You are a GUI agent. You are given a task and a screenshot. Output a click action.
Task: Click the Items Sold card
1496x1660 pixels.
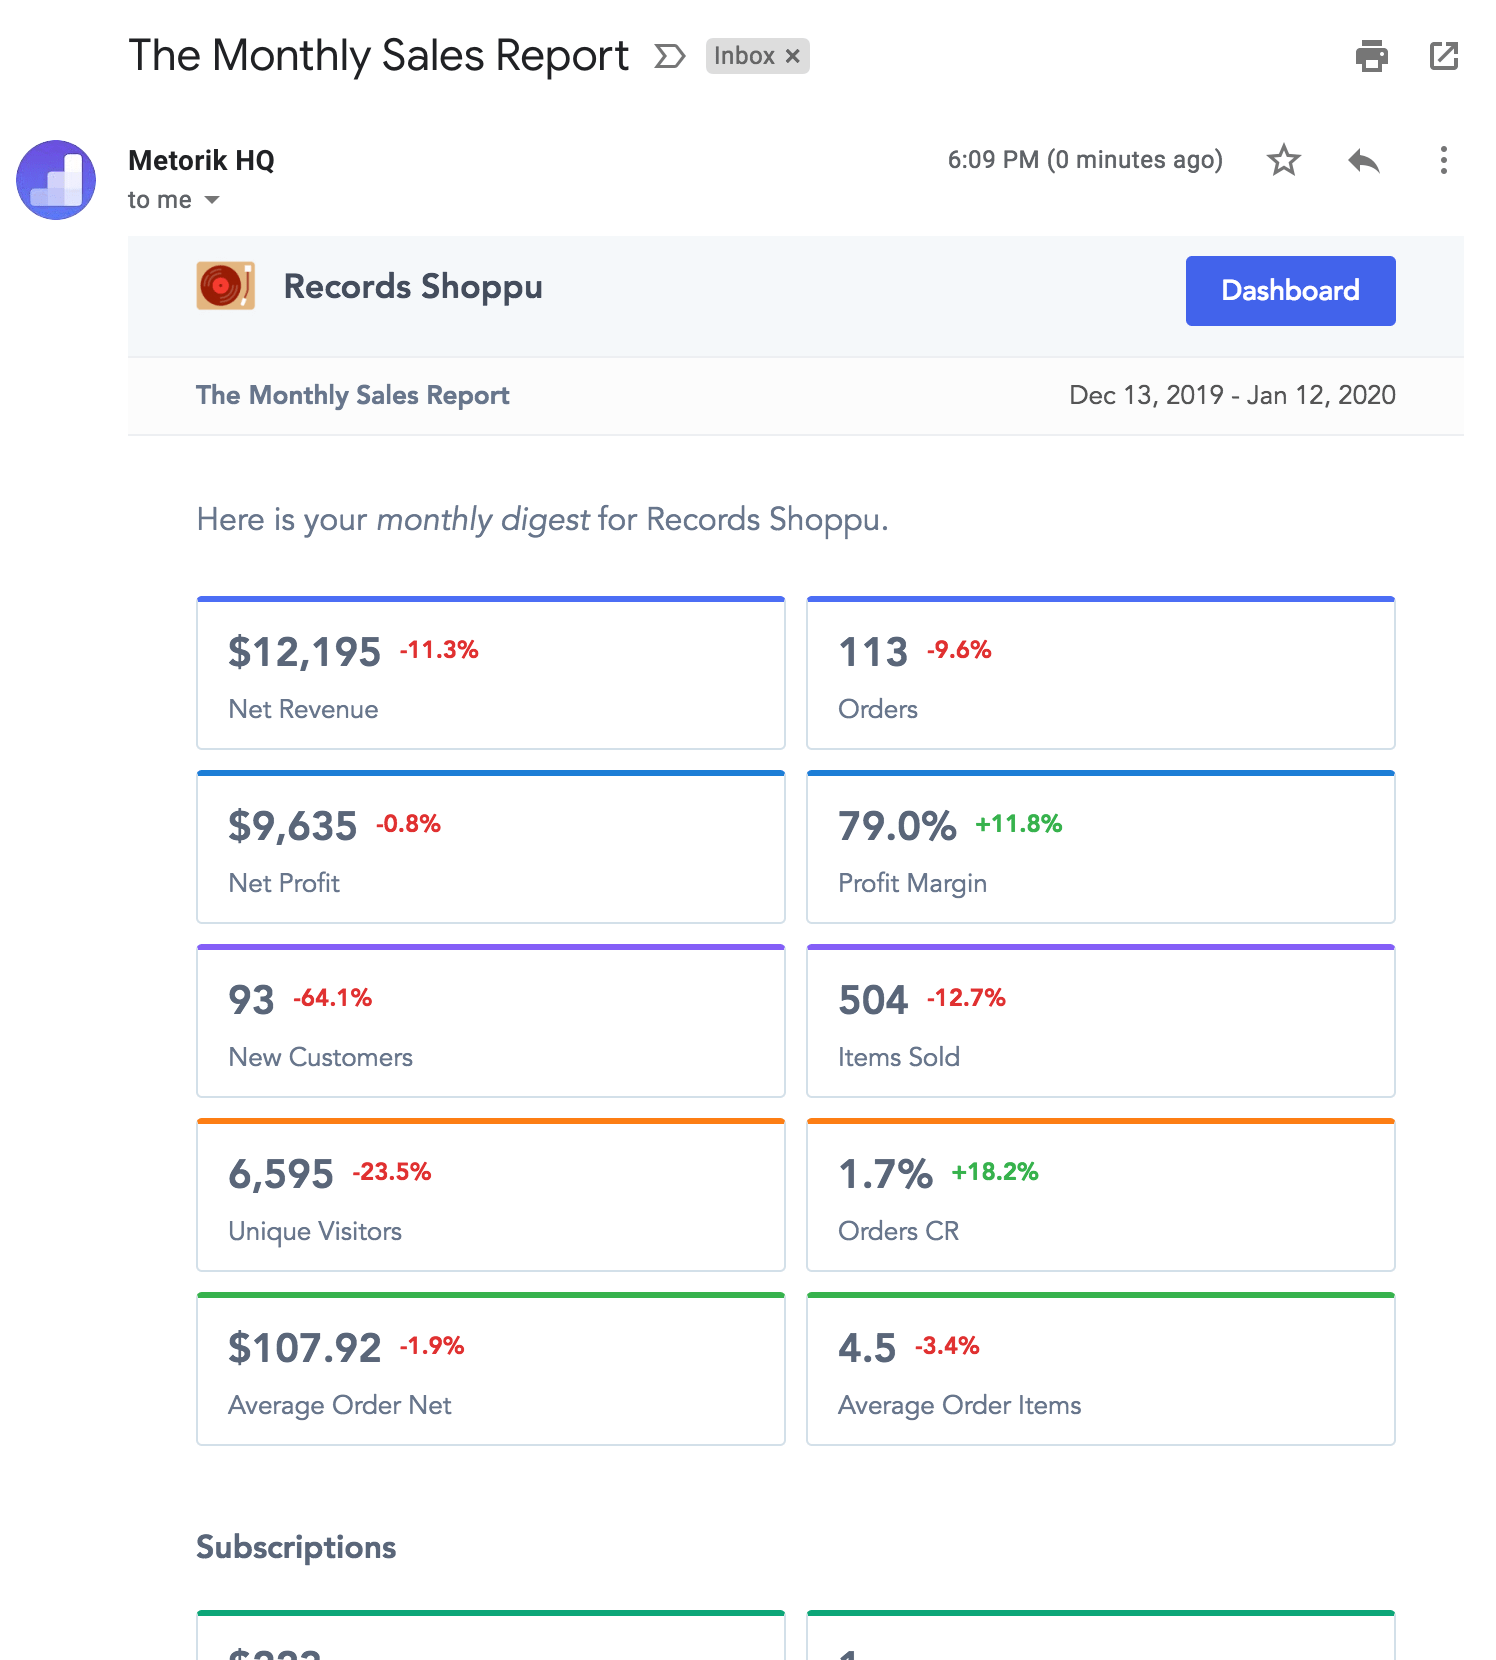click(x=1100, y=1022)
